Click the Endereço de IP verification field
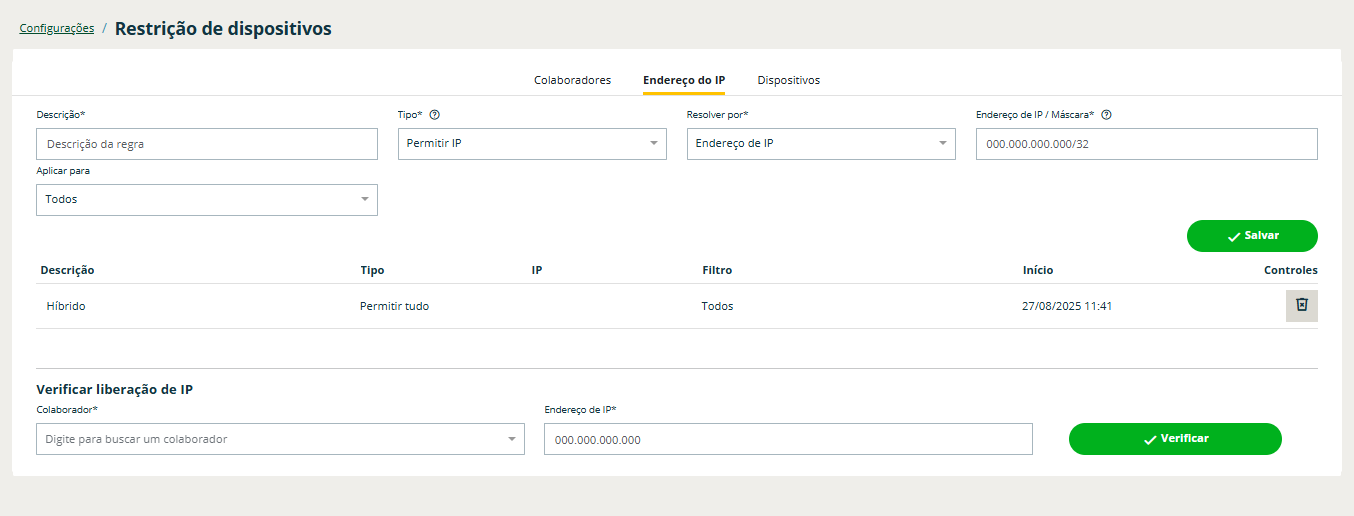This screenshot has width=1354, height=516. tap(788, 439)
